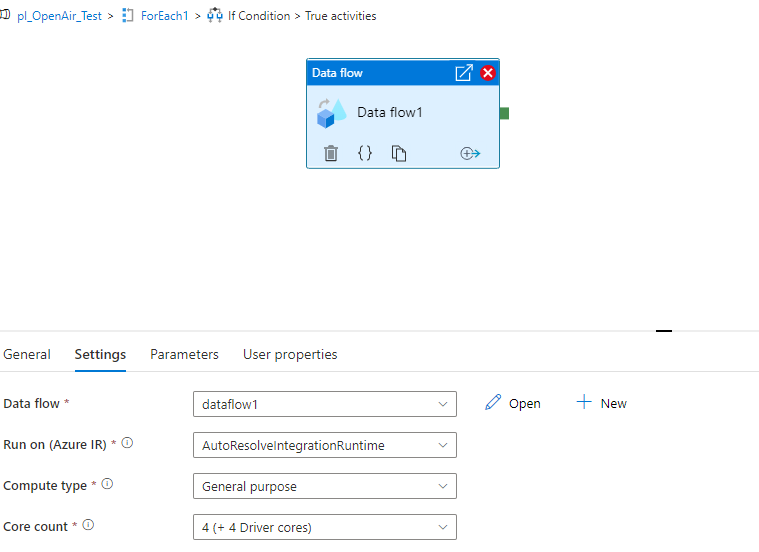Click the red error icon on Data flow activity
The image size is (759, 552).
click(487, 73)
